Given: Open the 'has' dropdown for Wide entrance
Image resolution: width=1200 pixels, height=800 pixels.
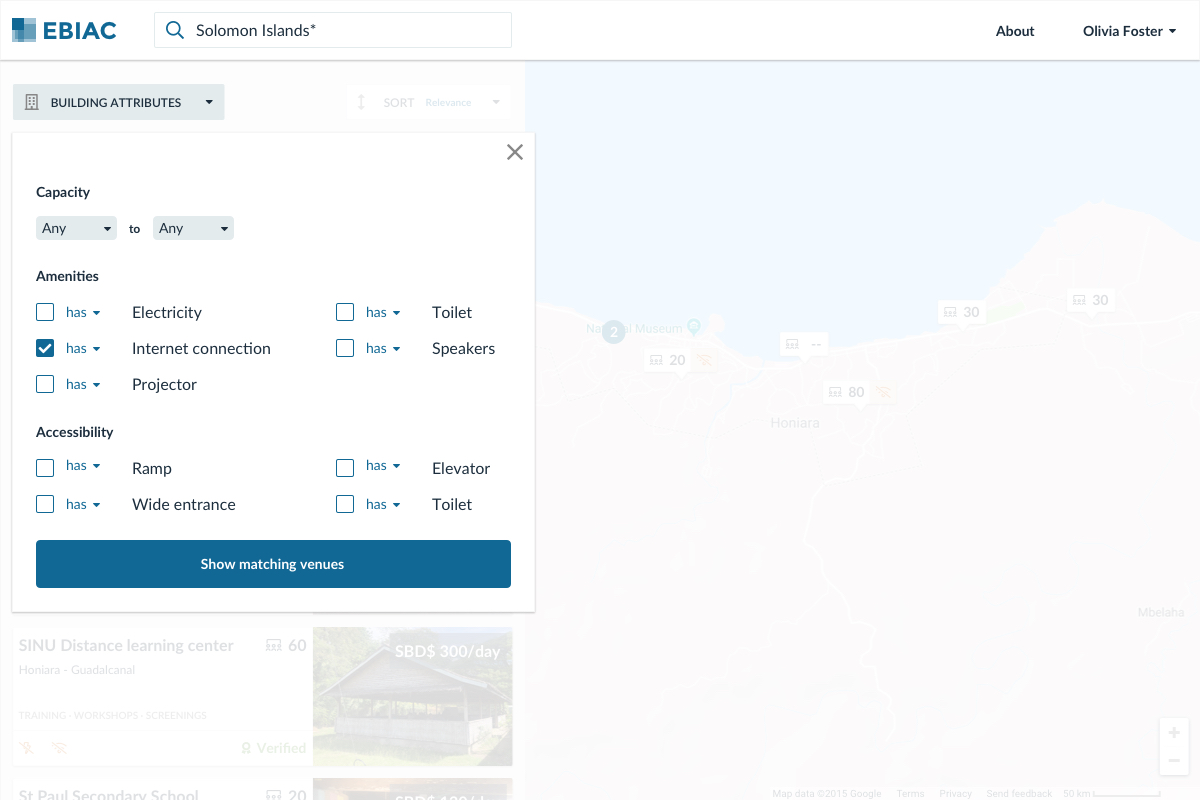Looking at the screenshot, I should (x=83, y=504).
